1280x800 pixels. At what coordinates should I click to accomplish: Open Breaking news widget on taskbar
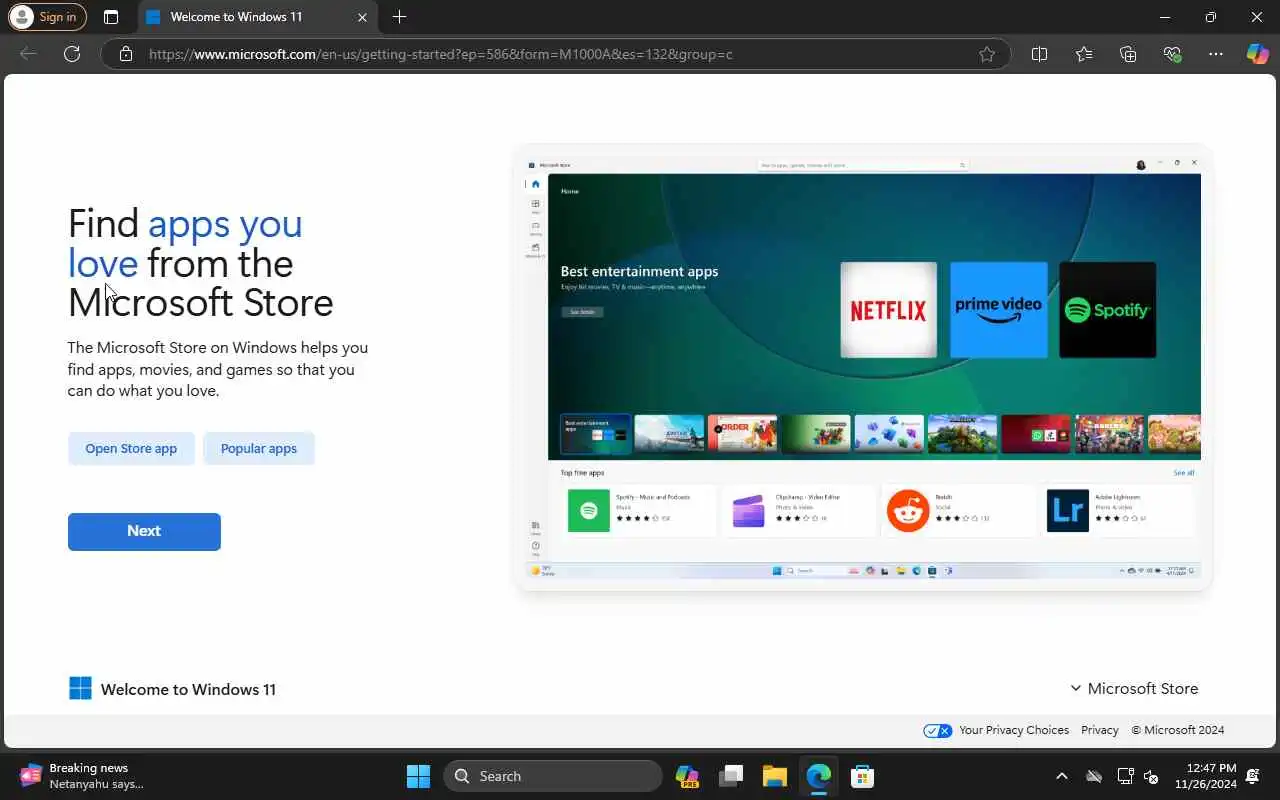83,776
